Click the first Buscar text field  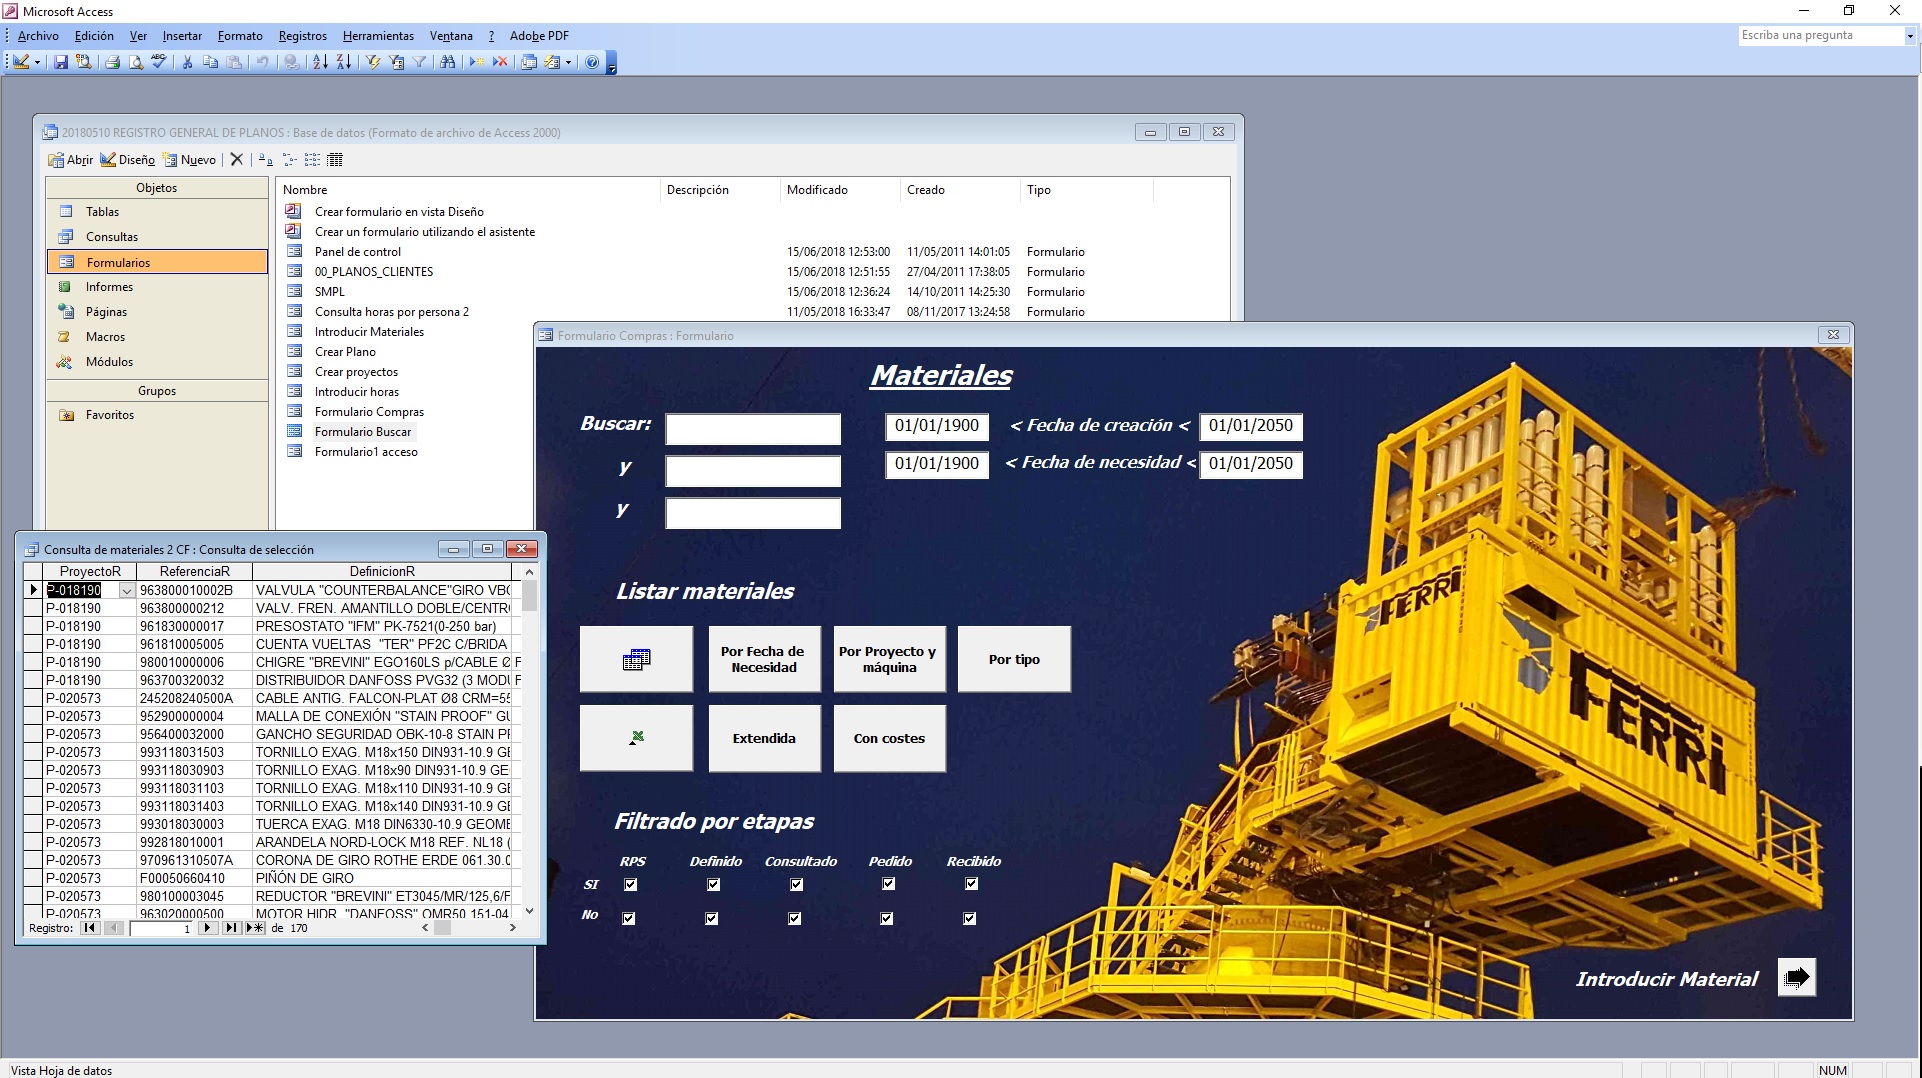[x=753, y=429]
